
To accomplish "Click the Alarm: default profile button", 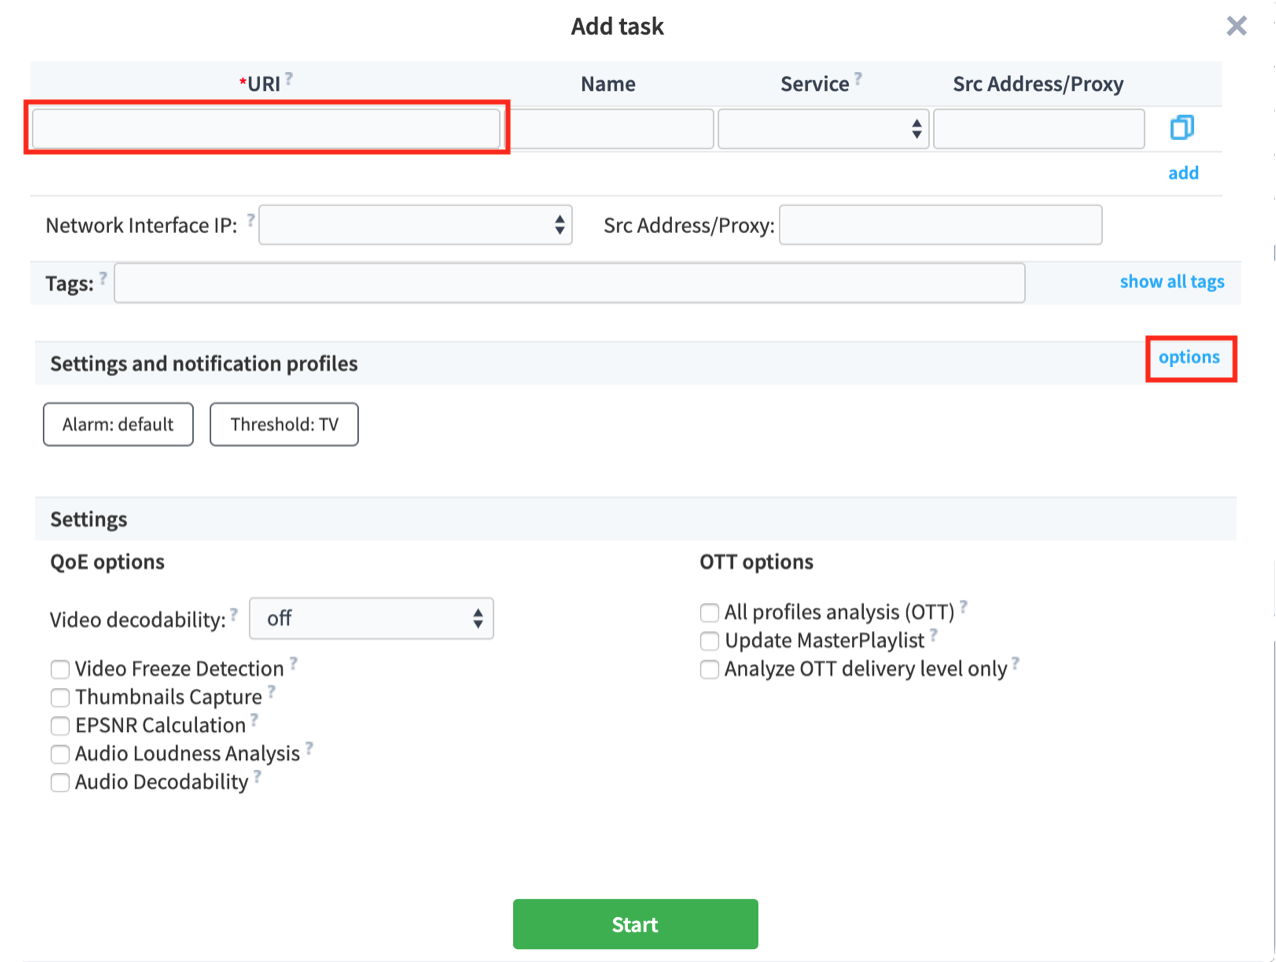I will [x=118, y=425].
